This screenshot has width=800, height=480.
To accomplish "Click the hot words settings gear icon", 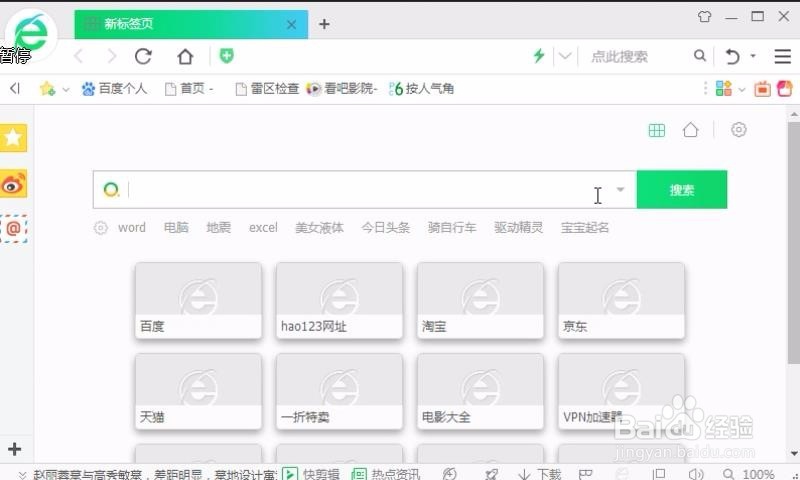I will pos(101,228).
